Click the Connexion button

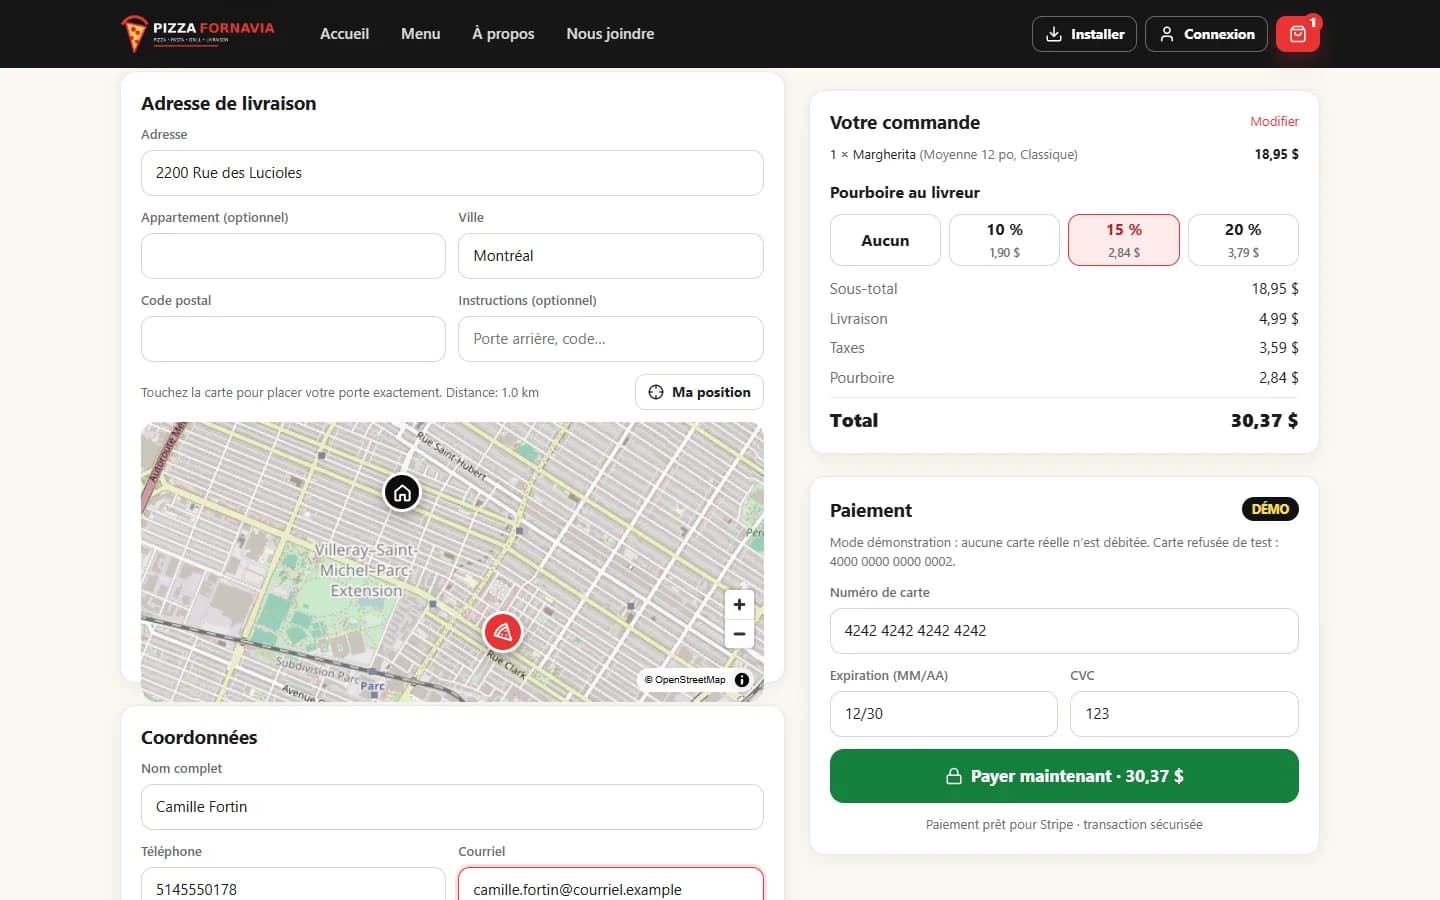(x=1206, y=34)
